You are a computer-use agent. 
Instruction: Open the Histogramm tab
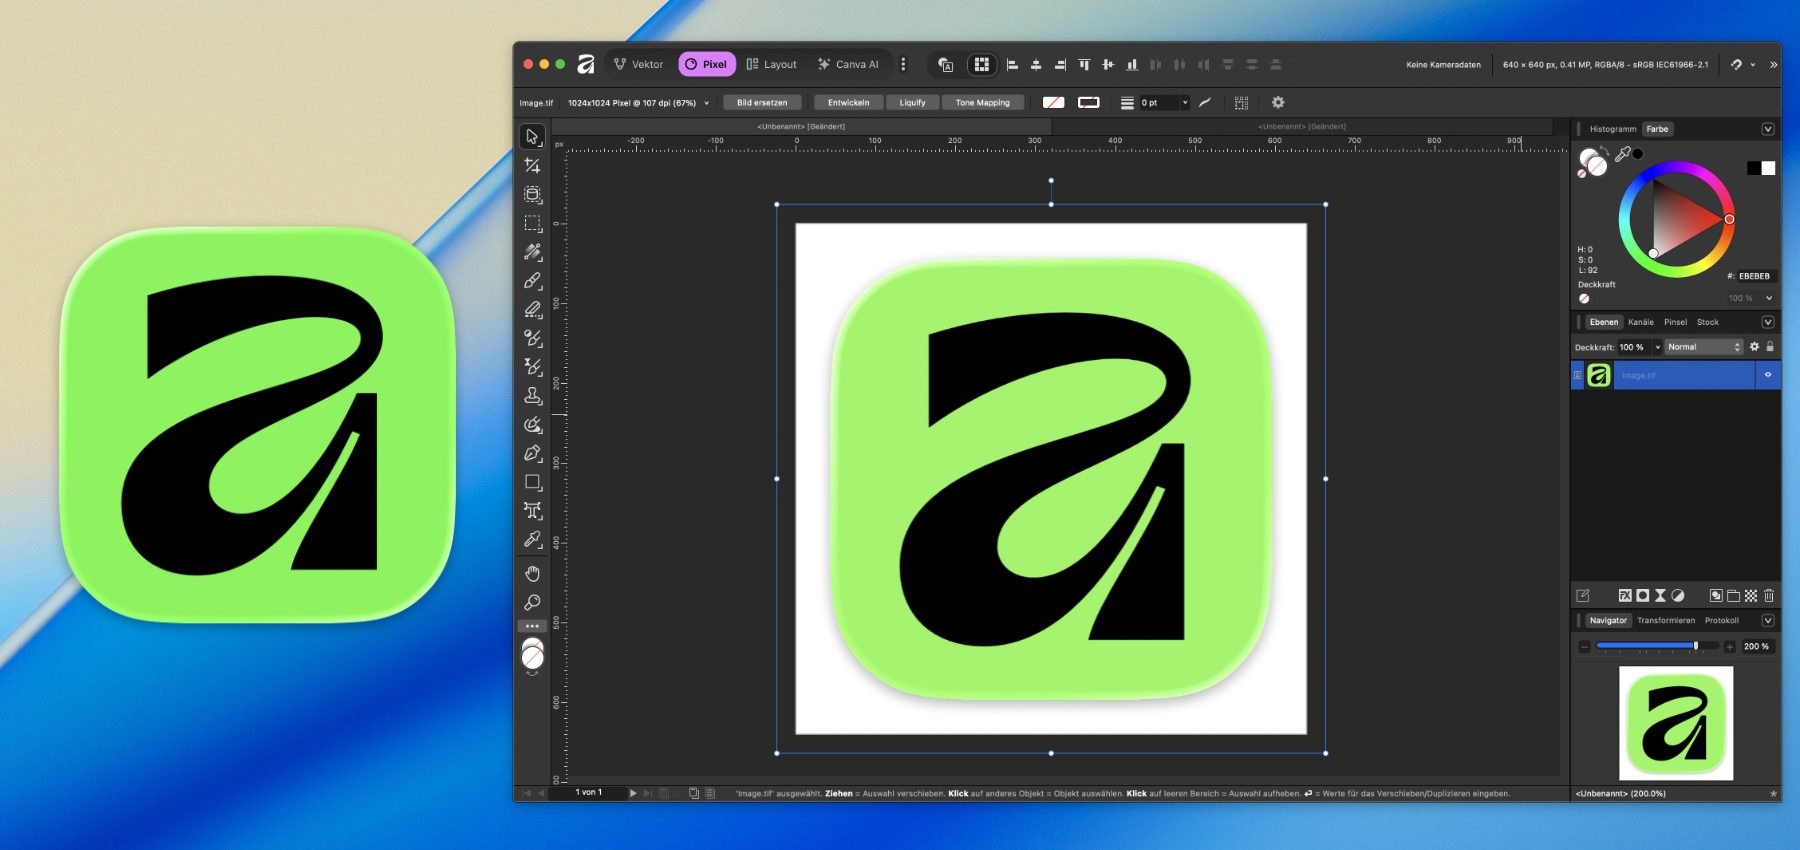click(x=1612, y=129)
